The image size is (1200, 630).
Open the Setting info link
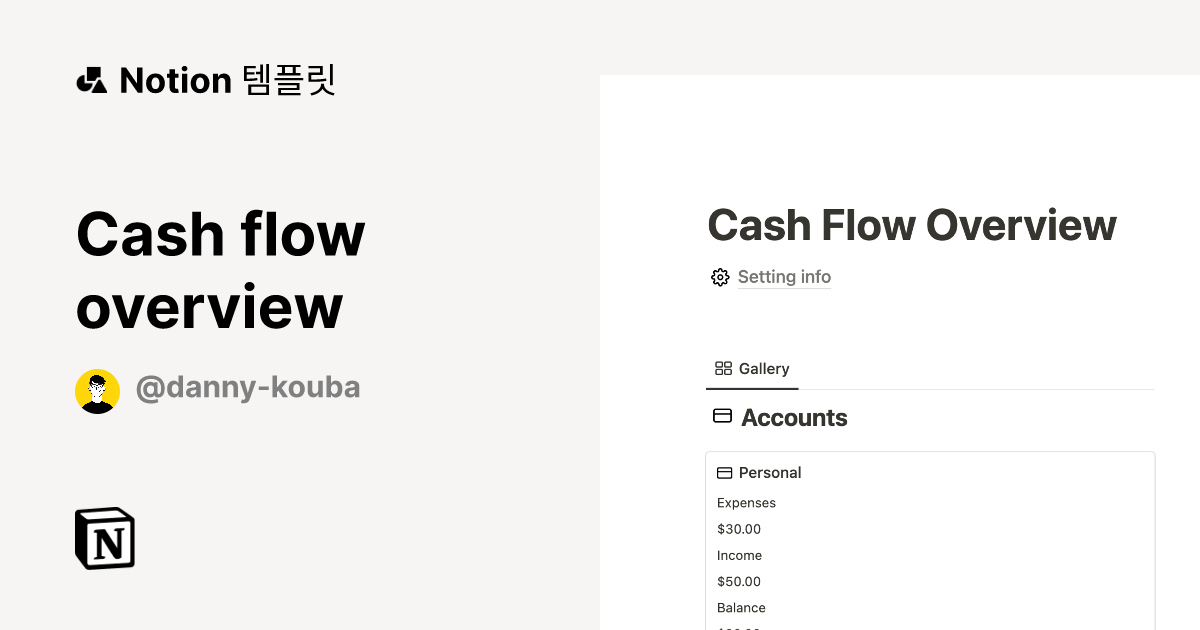[x=784, y=277]
